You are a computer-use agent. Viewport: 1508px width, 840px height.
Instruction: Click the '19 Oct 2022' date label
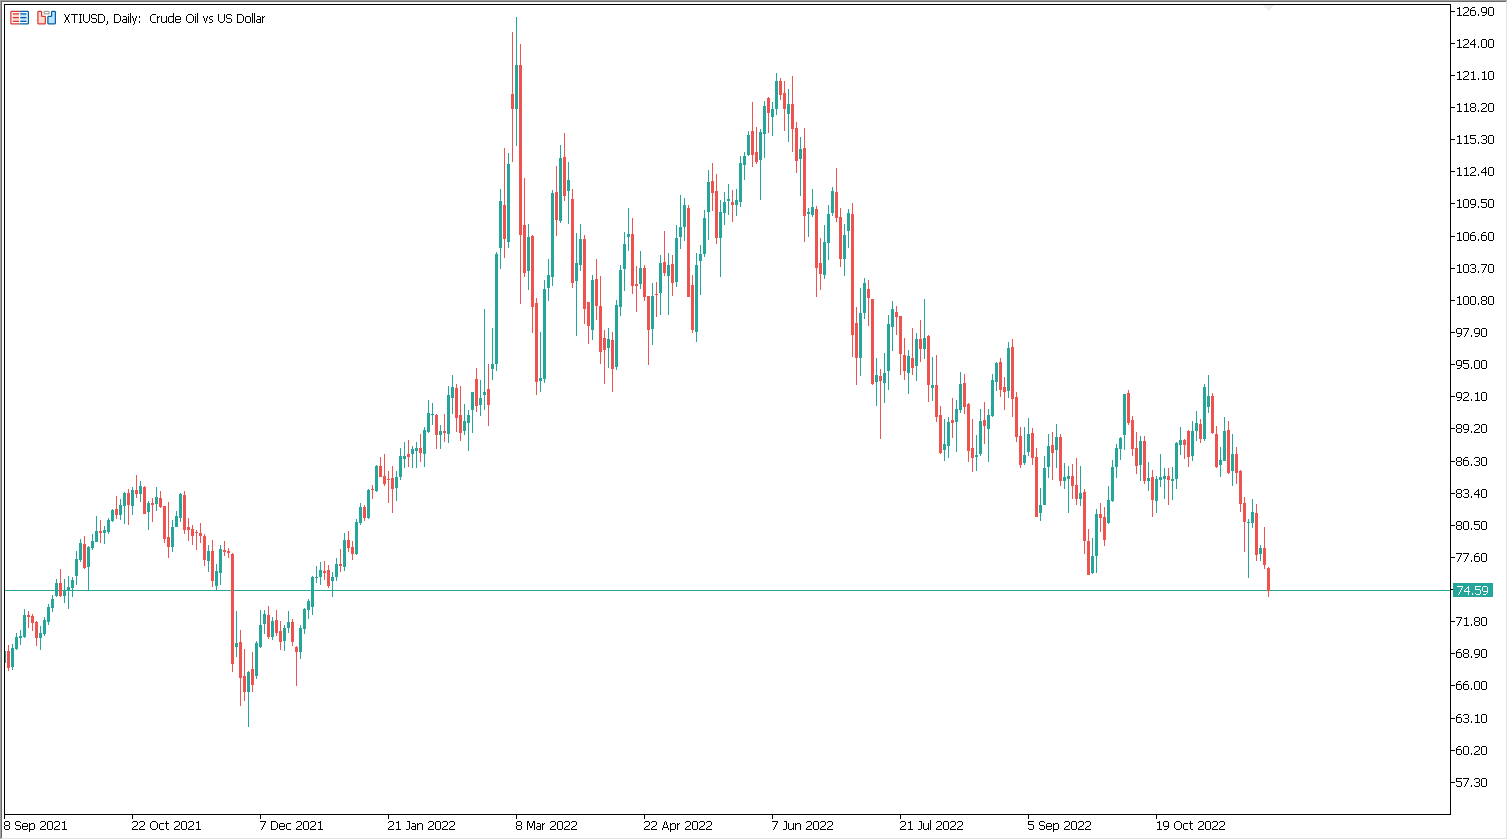[x=1190, y=826]
